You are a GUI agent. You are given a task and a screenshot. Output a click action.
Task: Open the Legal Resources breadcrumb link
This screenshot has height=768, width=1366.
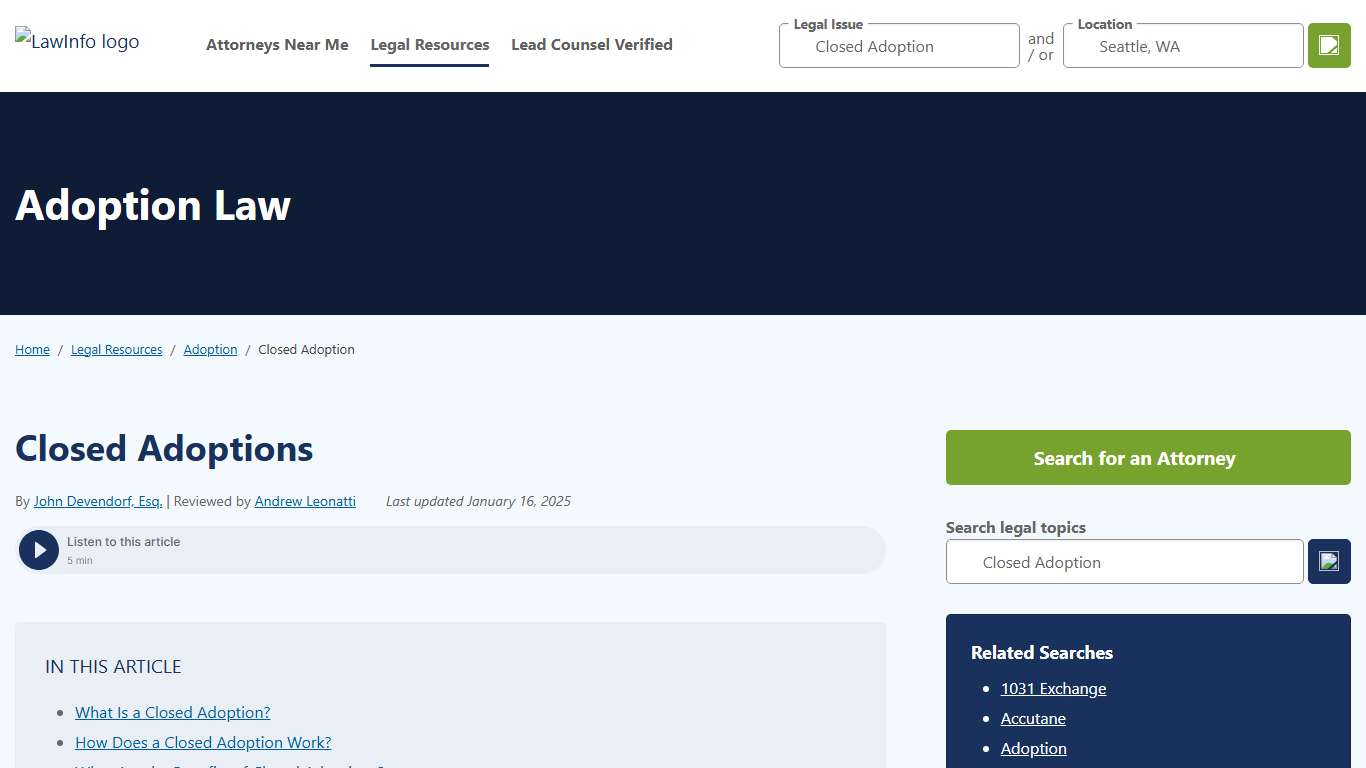click(116, 350)
